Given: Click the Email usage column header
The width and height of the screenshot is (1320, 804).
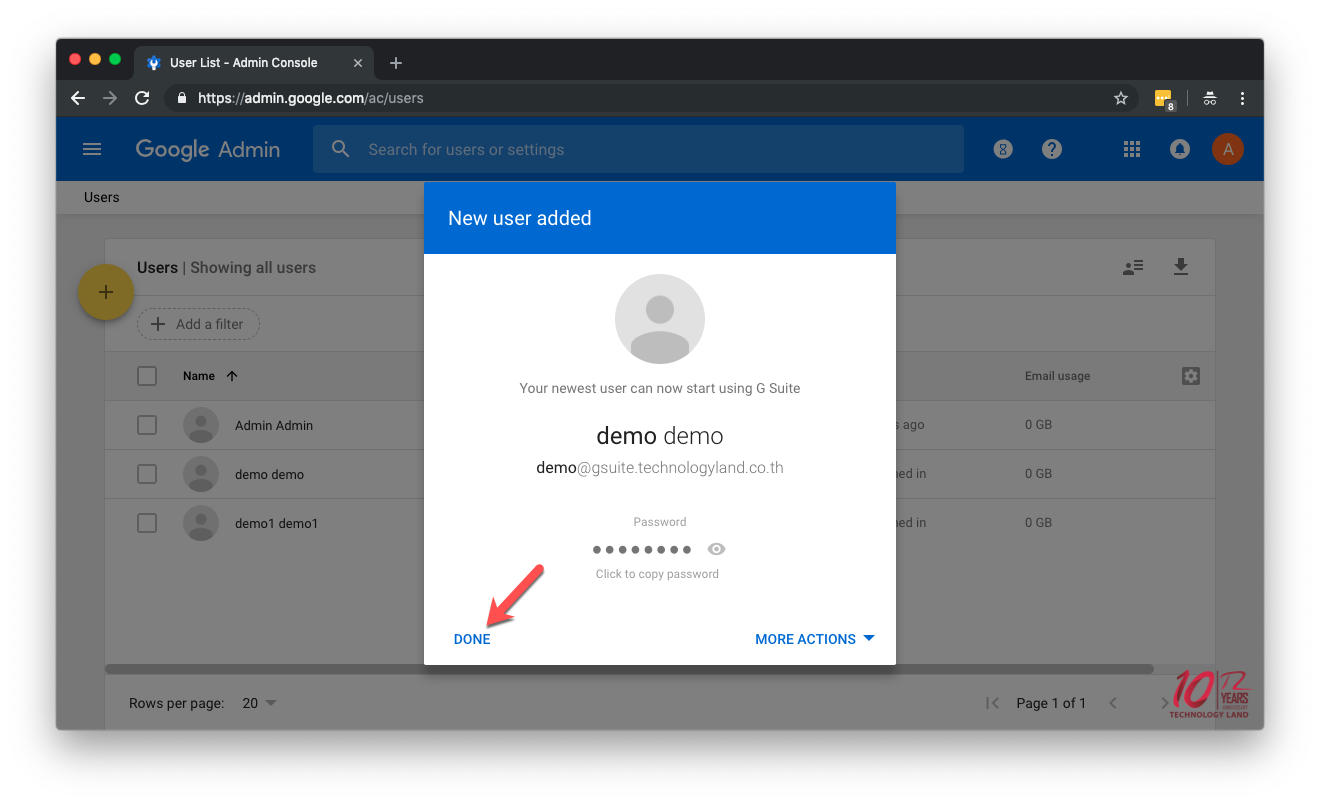Looking at the screenshot, I should (x=1057, y=376).
